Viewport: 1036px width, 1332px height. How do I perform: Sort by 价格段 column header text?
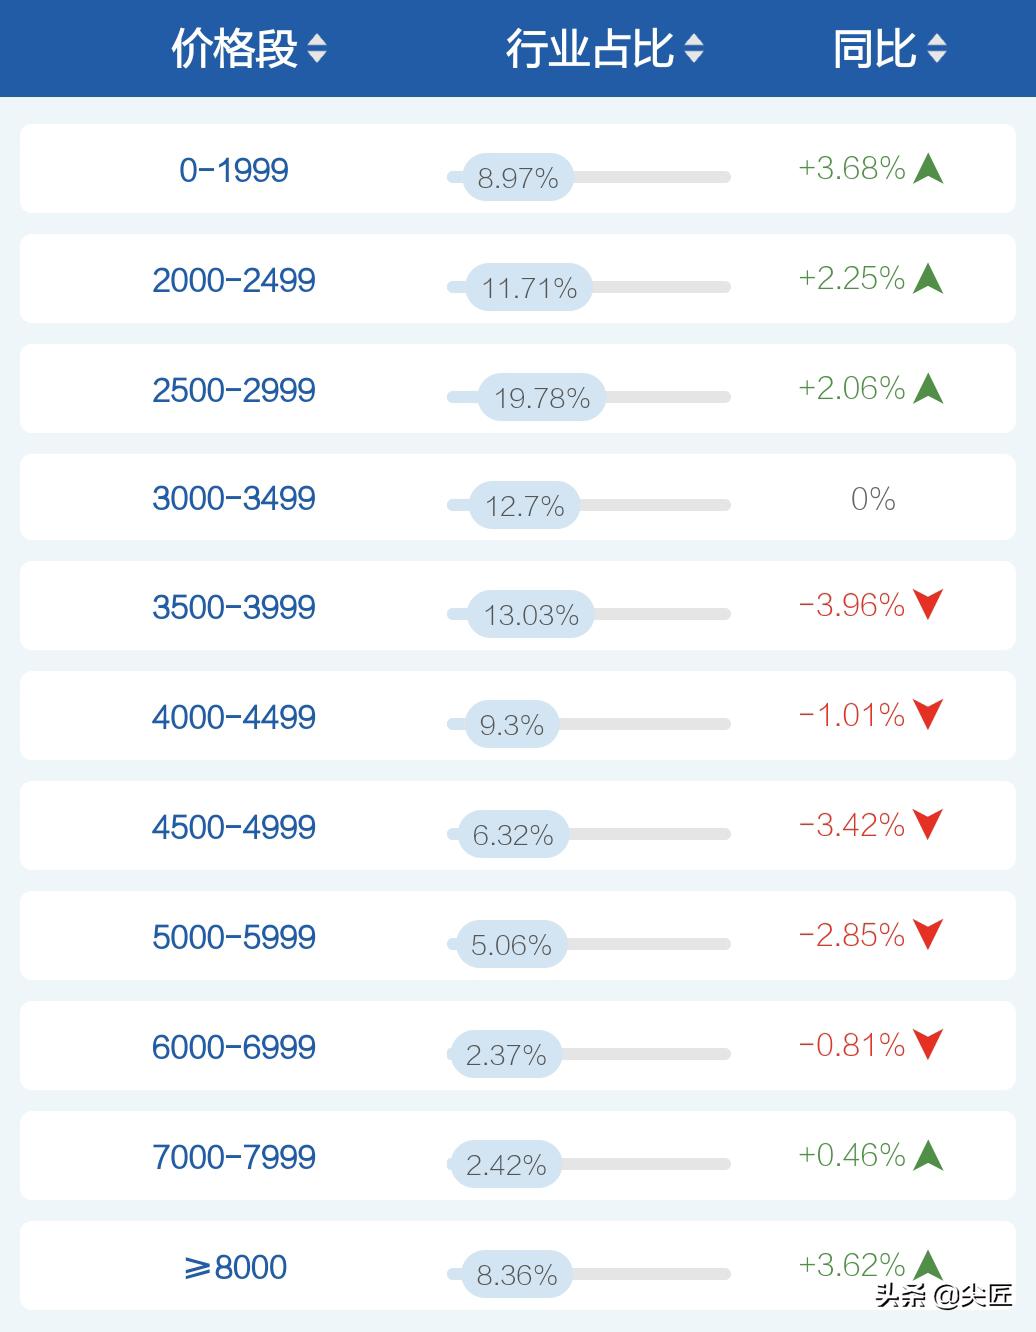tap(234, 49)
